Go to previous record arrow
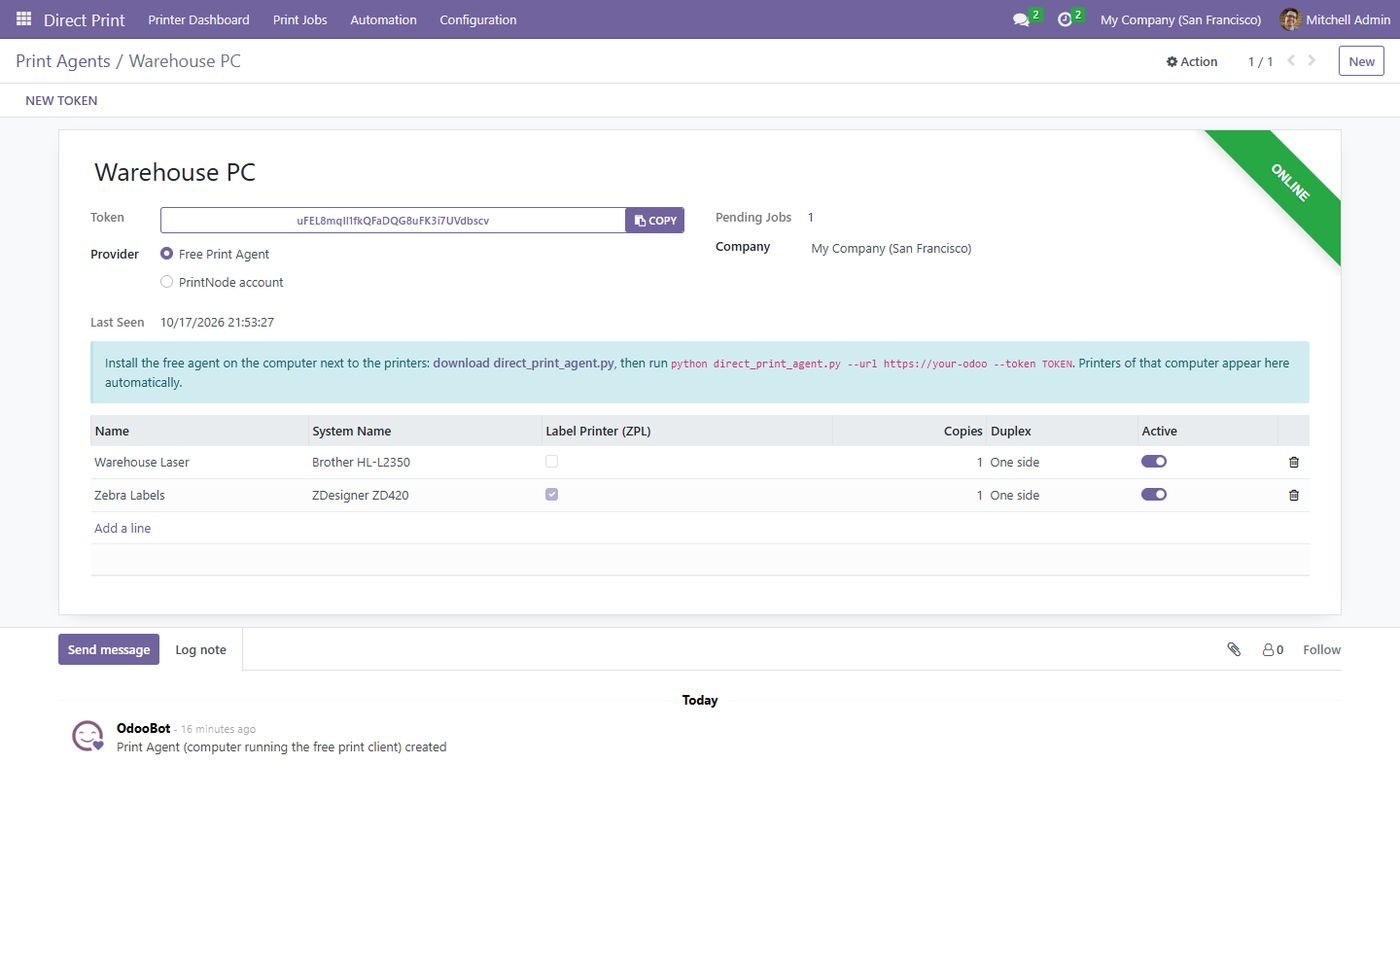Screen dimensions: 1400x972 pos(1291,61)
